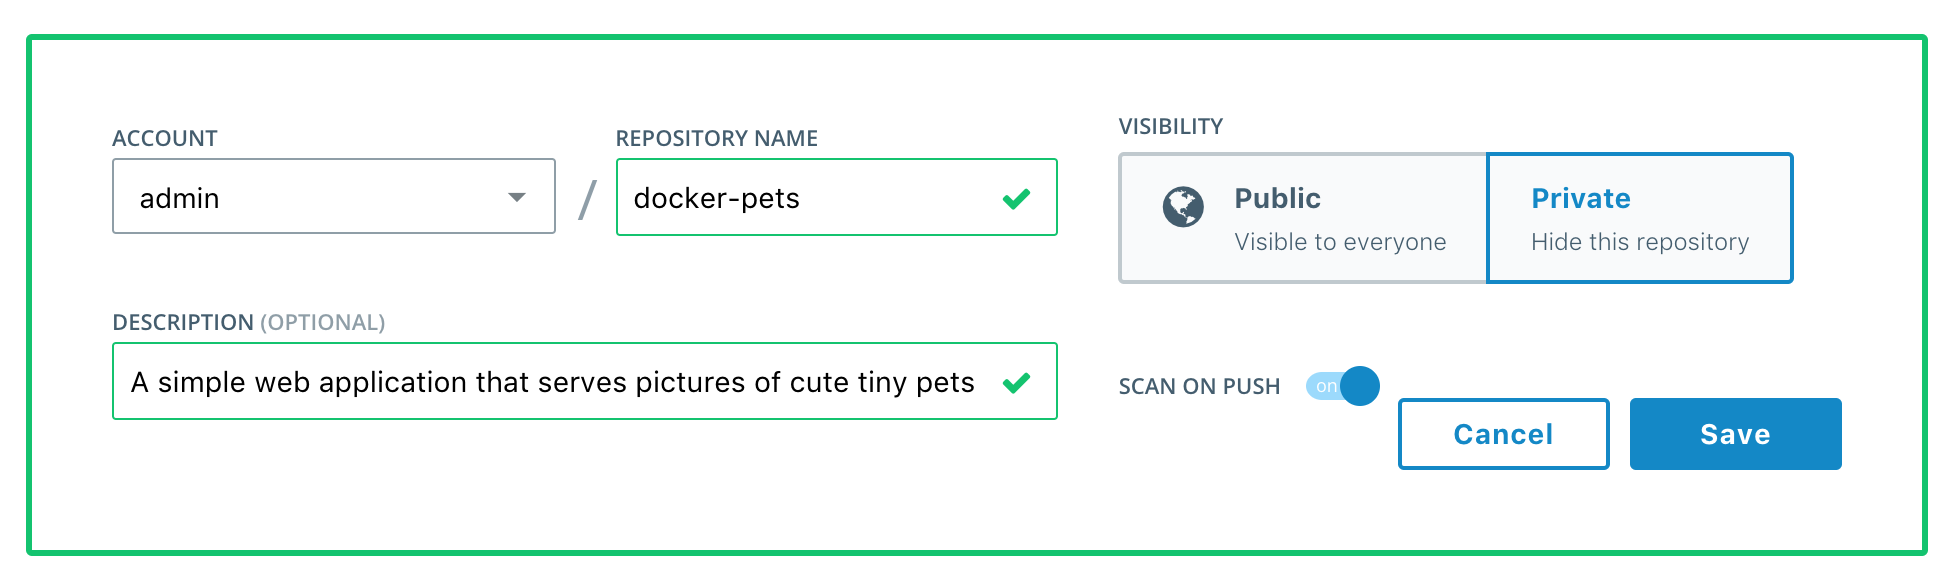This screenshot has width=1960, height=586.
Task: Click the slash separator after account field
Action: tap(587, 199)
